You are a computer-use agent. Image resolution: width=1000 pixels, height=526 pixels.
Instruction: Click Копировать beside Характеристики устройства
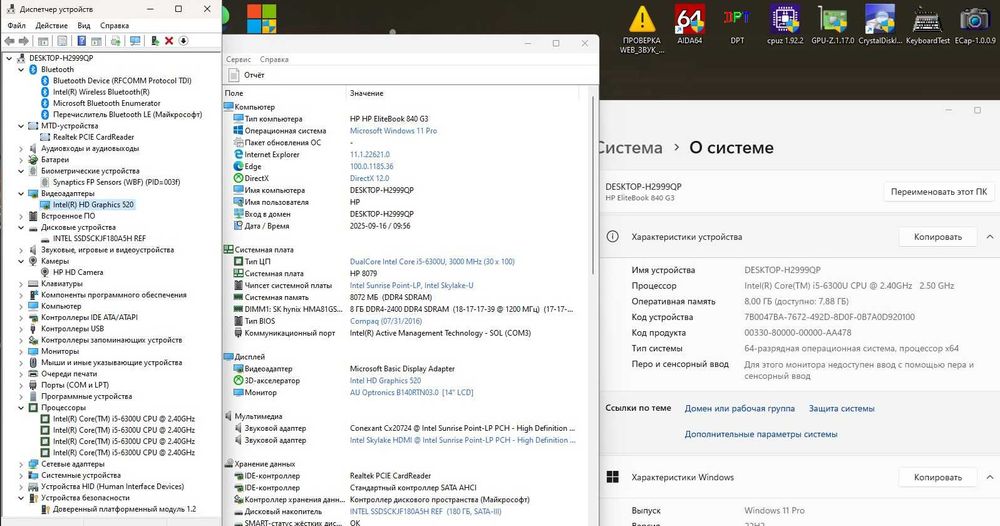point(938,237)
